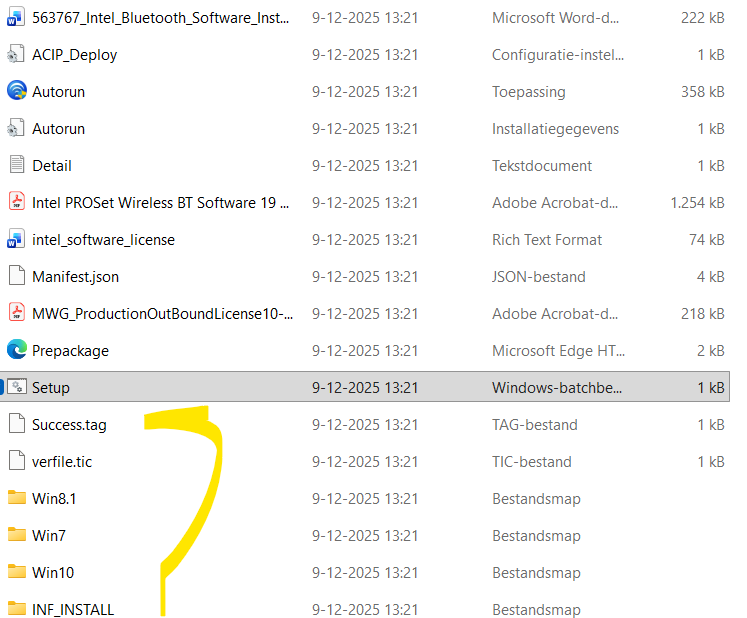Select the Win10 folder name
The height and width of the screenshot is (618, 747).
(53, 573)
